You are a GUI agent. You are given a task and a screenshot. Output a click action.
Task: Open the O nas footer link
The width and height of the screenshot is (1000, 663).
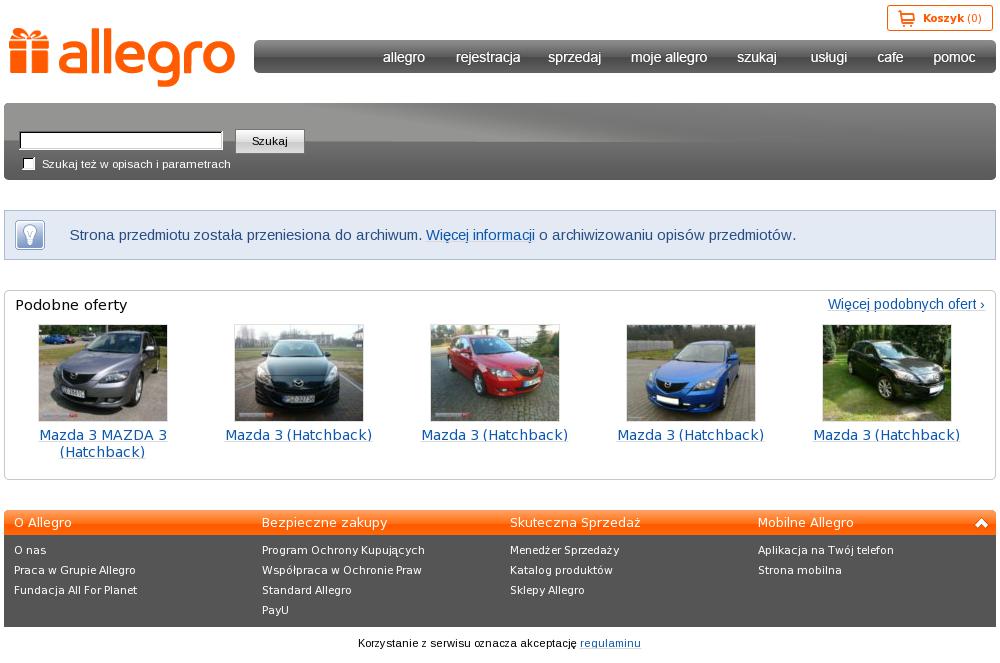point(30,550)
